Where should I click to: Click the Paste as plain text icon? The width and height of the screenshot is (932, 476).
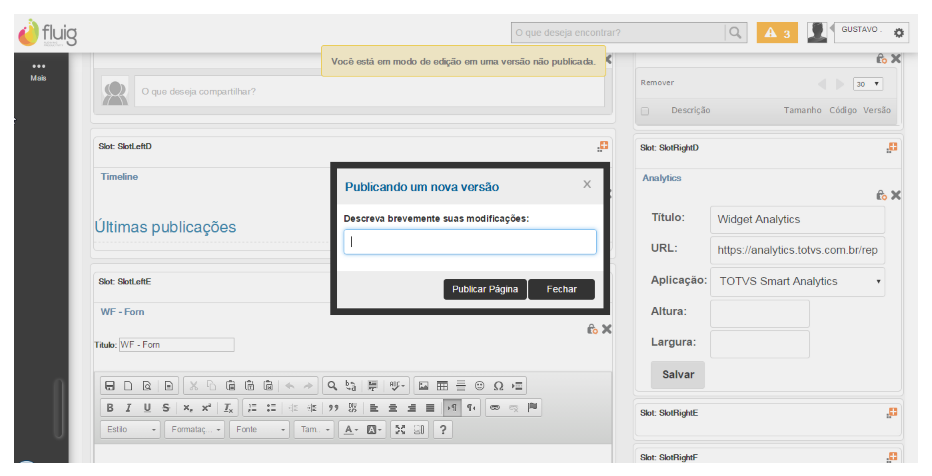[x=250, y=386]
